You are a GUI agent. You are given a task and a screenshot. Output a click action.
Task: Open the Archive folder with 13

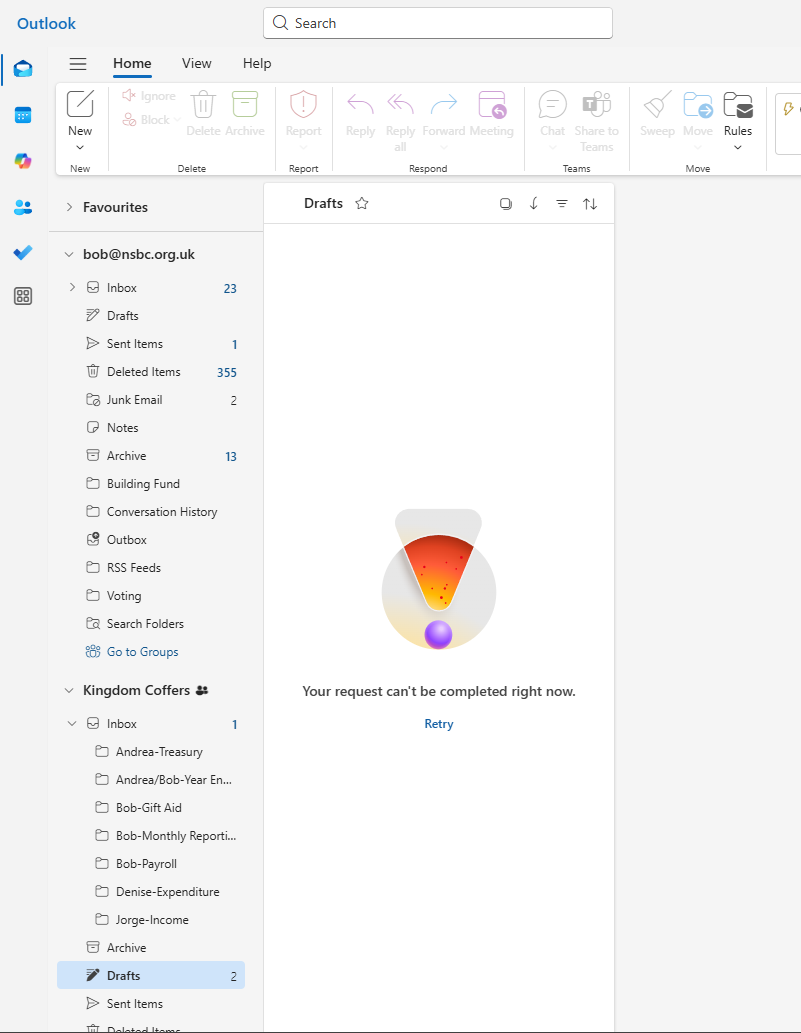[x=151, y=456]
